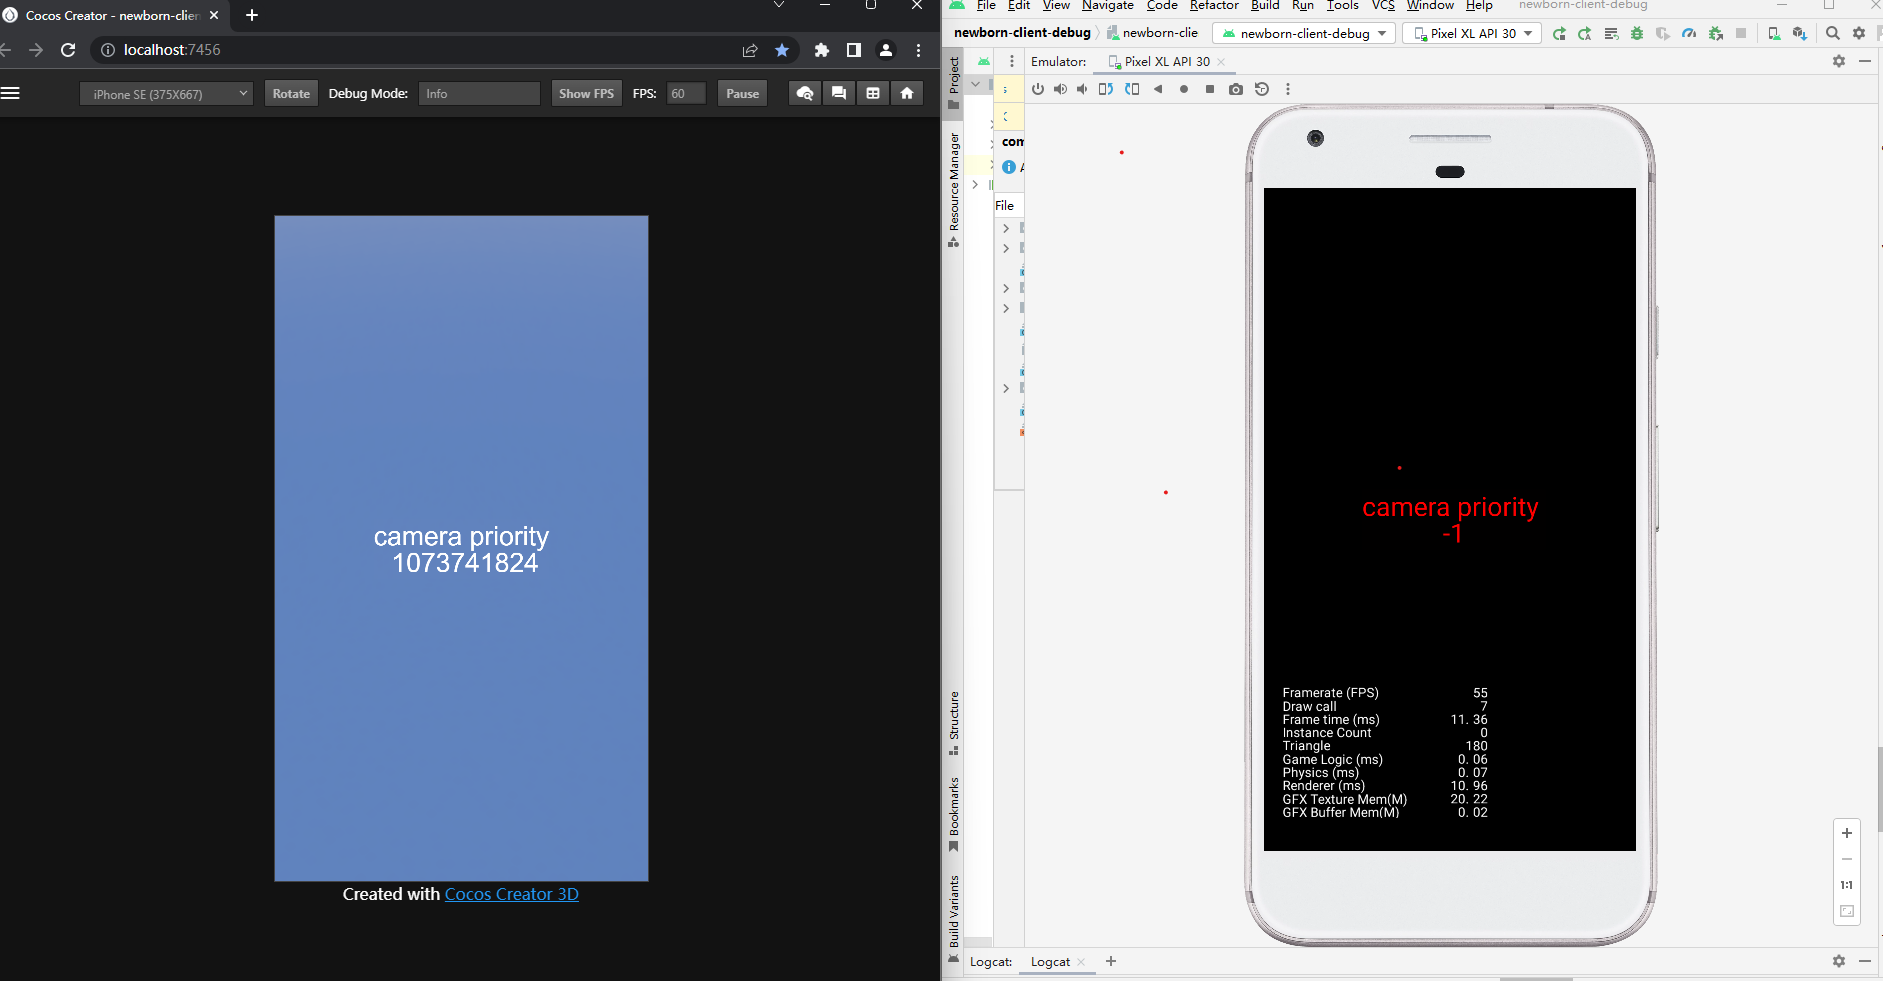The height and width of the screenshot is (981, 1883).
Task: Click the Cocos Creator 3D link
Action: (511, 893)
